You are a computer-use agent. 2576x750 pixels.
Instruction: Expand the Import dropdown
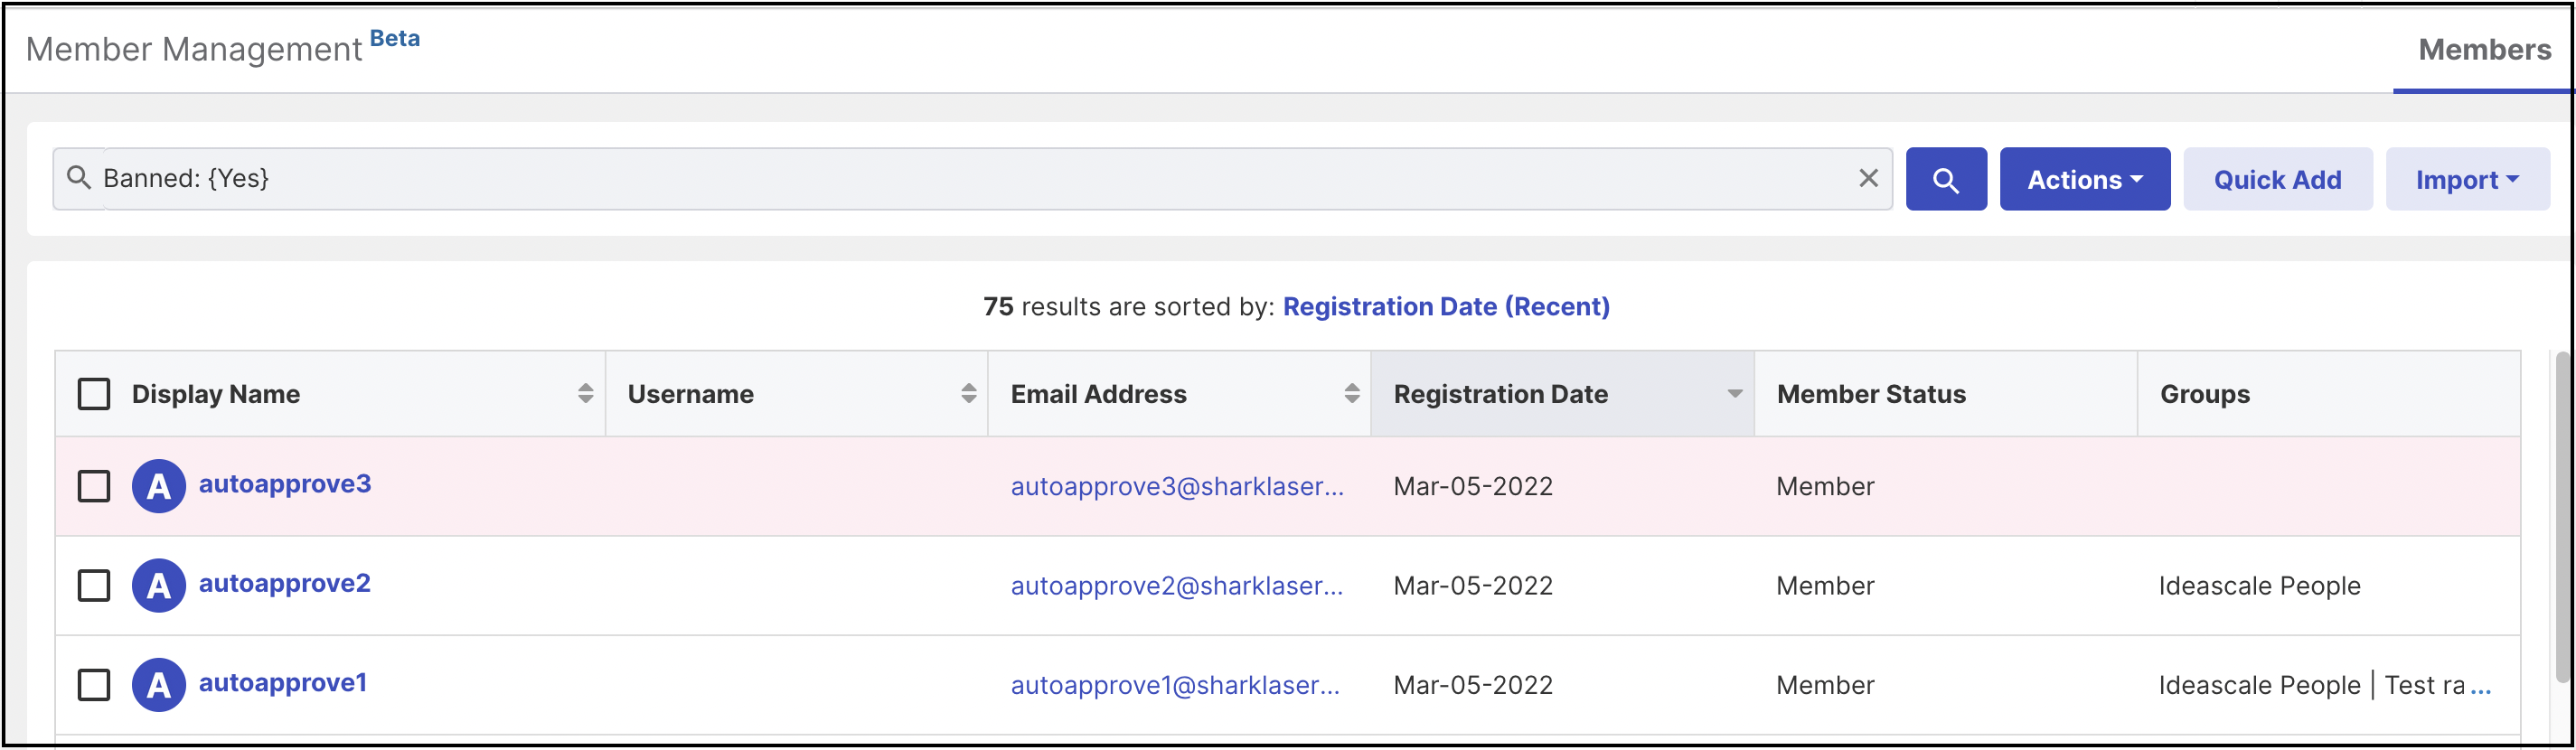click(x=2467, y=179)
